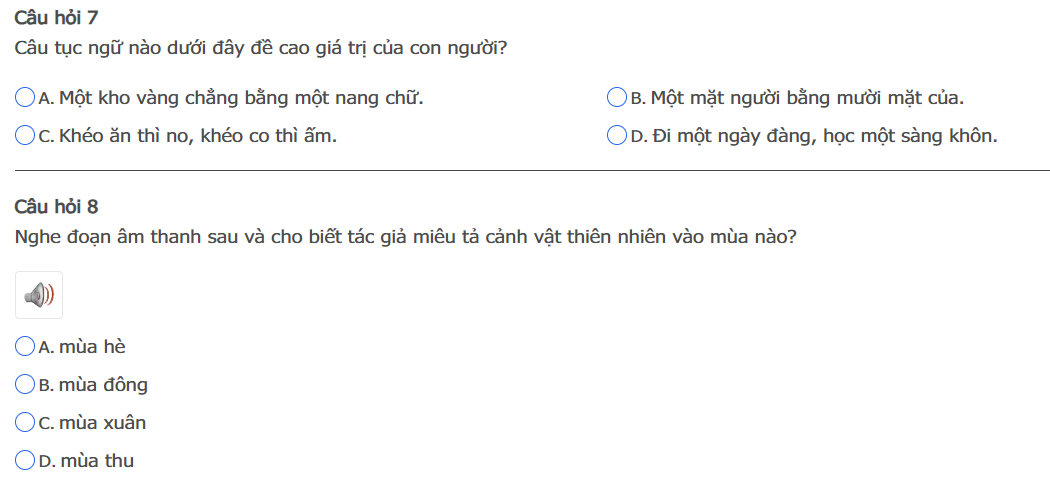Mark the "mùa thu" radio circle
This screenshot has height=486, width=1050.
26,461
